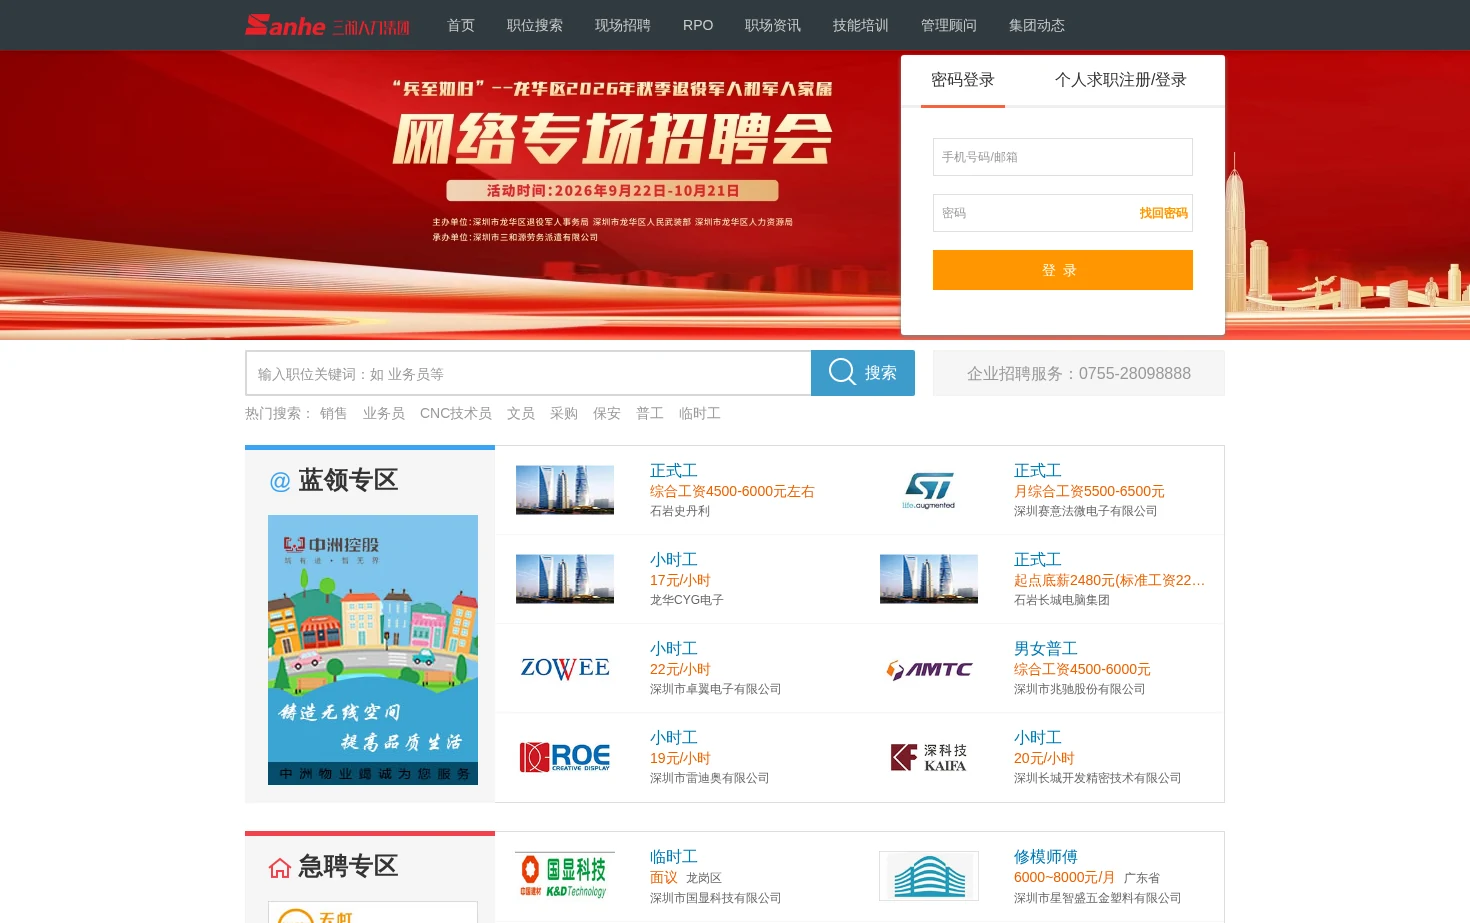Click the search magnifier button
1470x923 pixels.
[863, 373]
